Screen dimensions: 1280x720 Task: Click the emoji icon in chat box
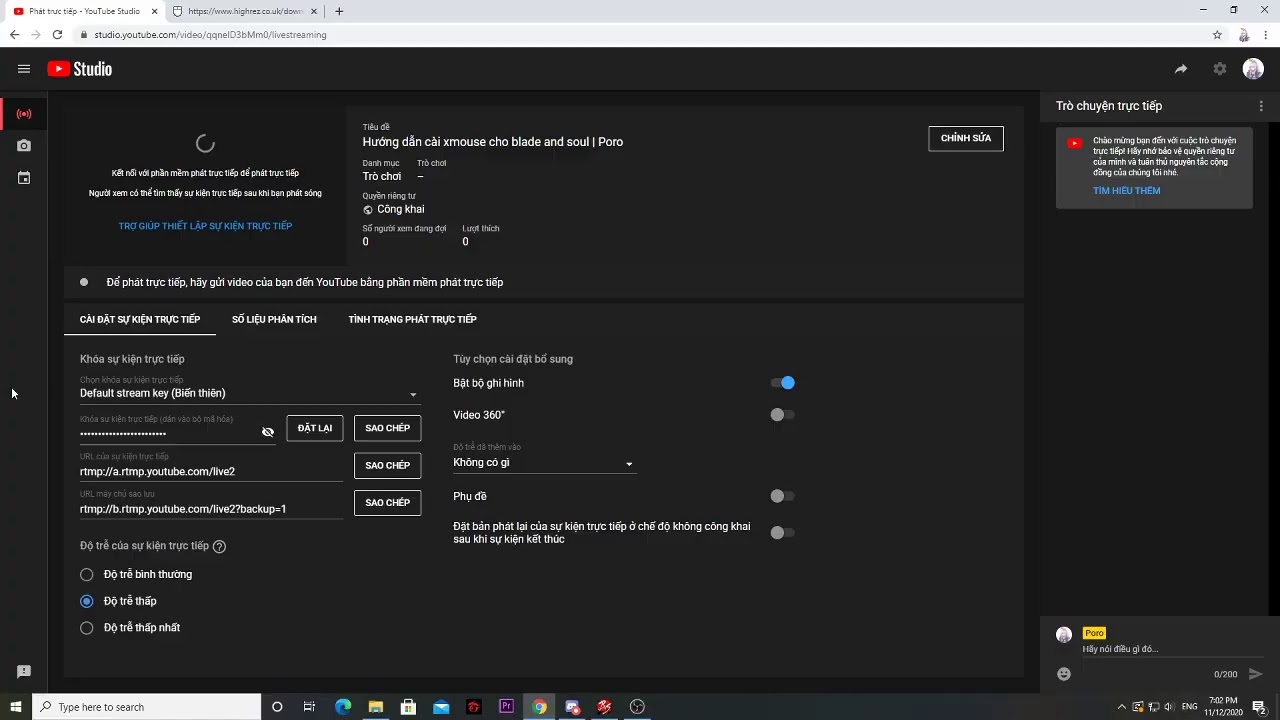1064,674
